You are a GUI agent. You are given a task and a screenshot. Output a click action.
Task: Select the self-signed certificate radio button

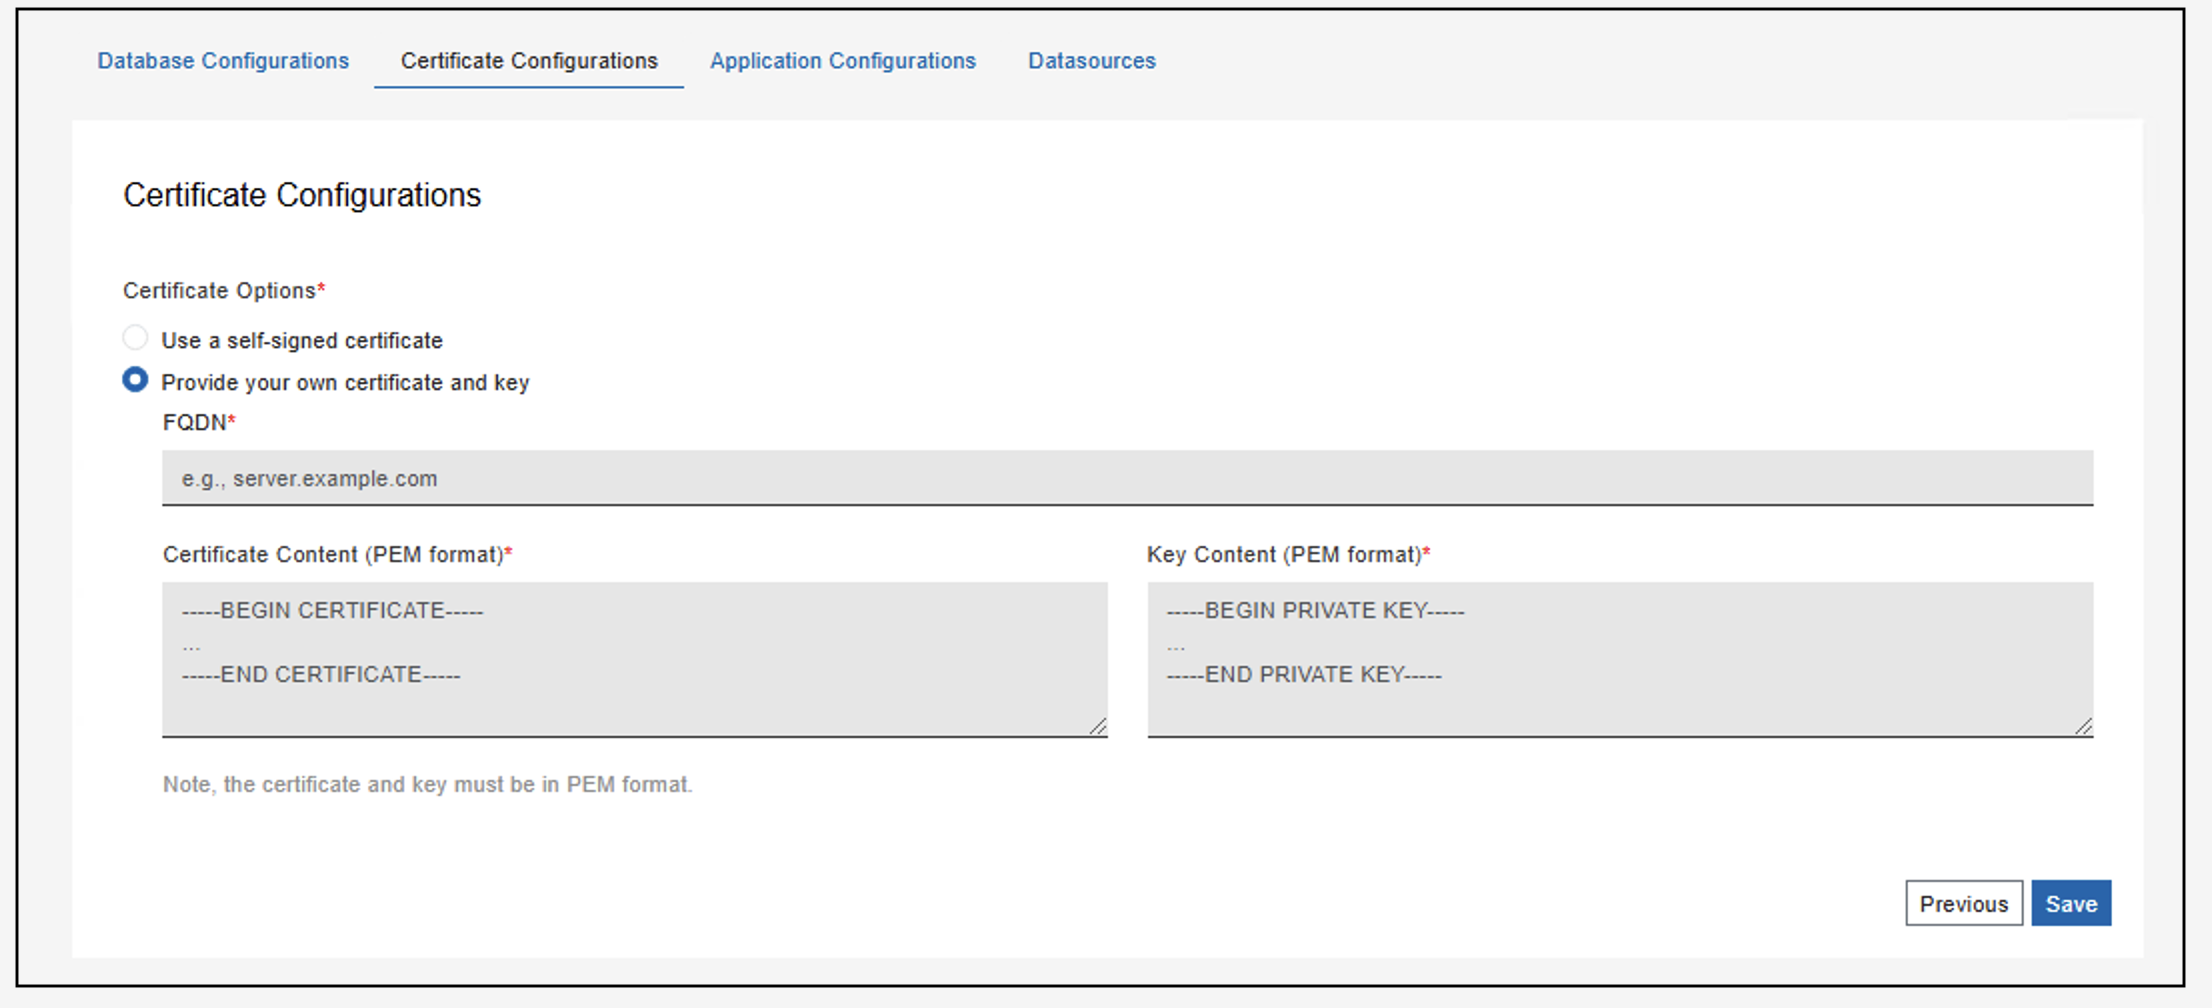135,338
